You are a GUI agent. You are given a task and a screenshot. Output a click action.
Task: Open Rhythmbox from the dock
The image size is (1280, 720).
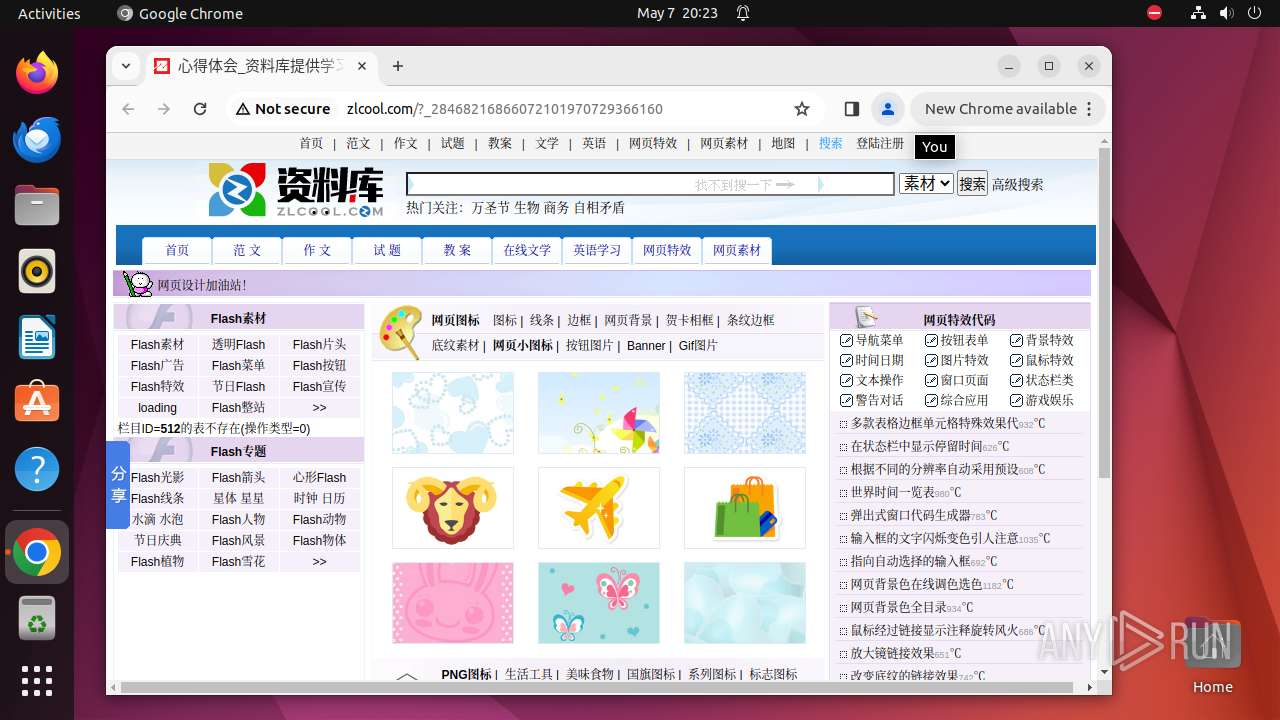coord(37,271)
